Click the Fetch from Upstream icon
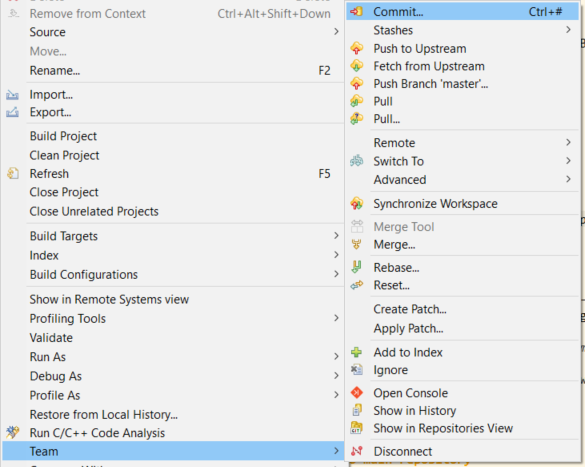585x467 pixels. point(357,66)
